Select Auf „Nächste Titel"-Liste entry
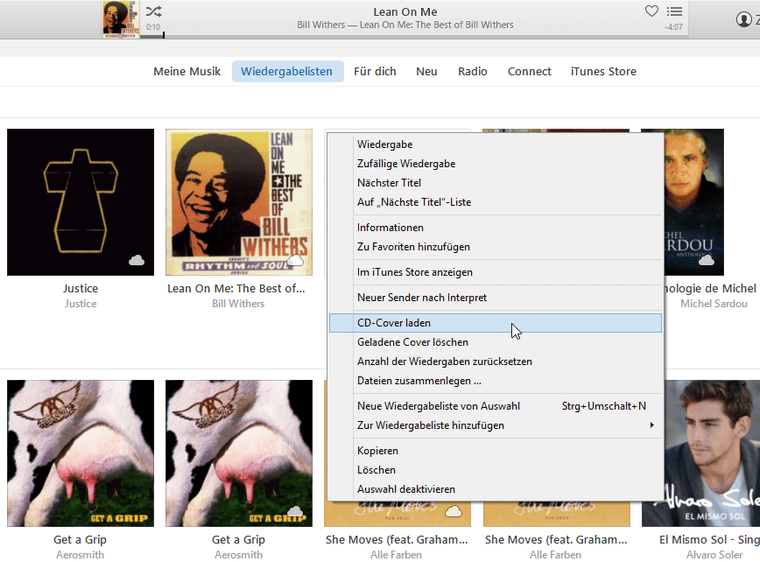 (x=495, y=202)
